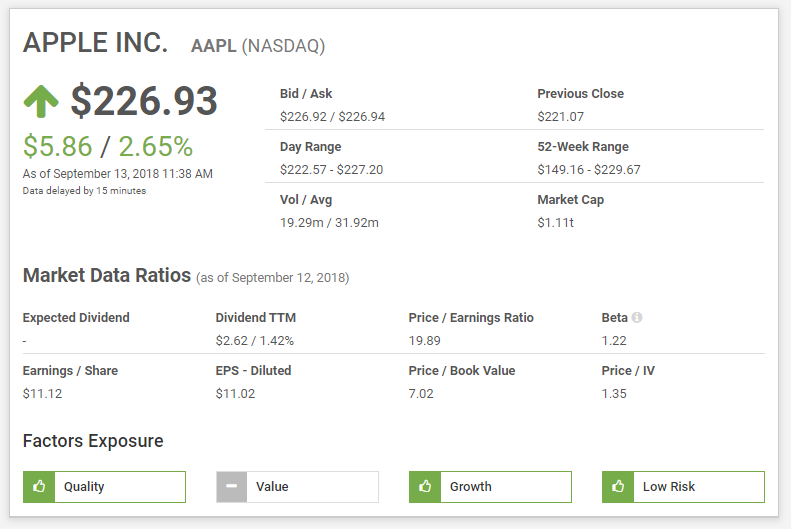Click the $149.16 - $229.67 value
The image size is (791, 529).
[x=589, y=170]
